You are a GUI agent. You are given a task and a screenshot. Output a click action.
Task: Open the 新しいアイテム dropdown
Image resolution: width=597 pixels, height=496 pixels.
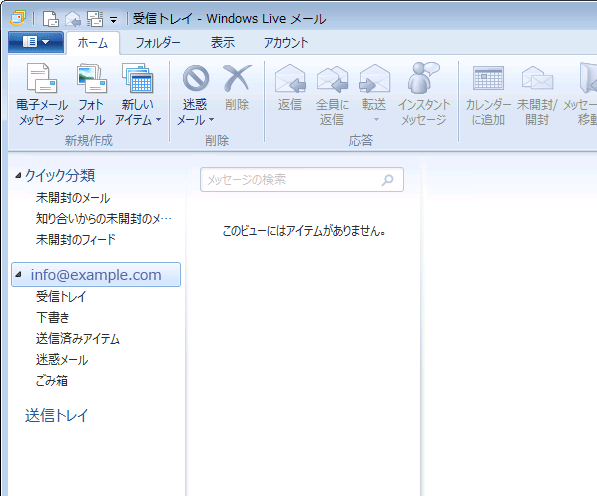point(137,94)
